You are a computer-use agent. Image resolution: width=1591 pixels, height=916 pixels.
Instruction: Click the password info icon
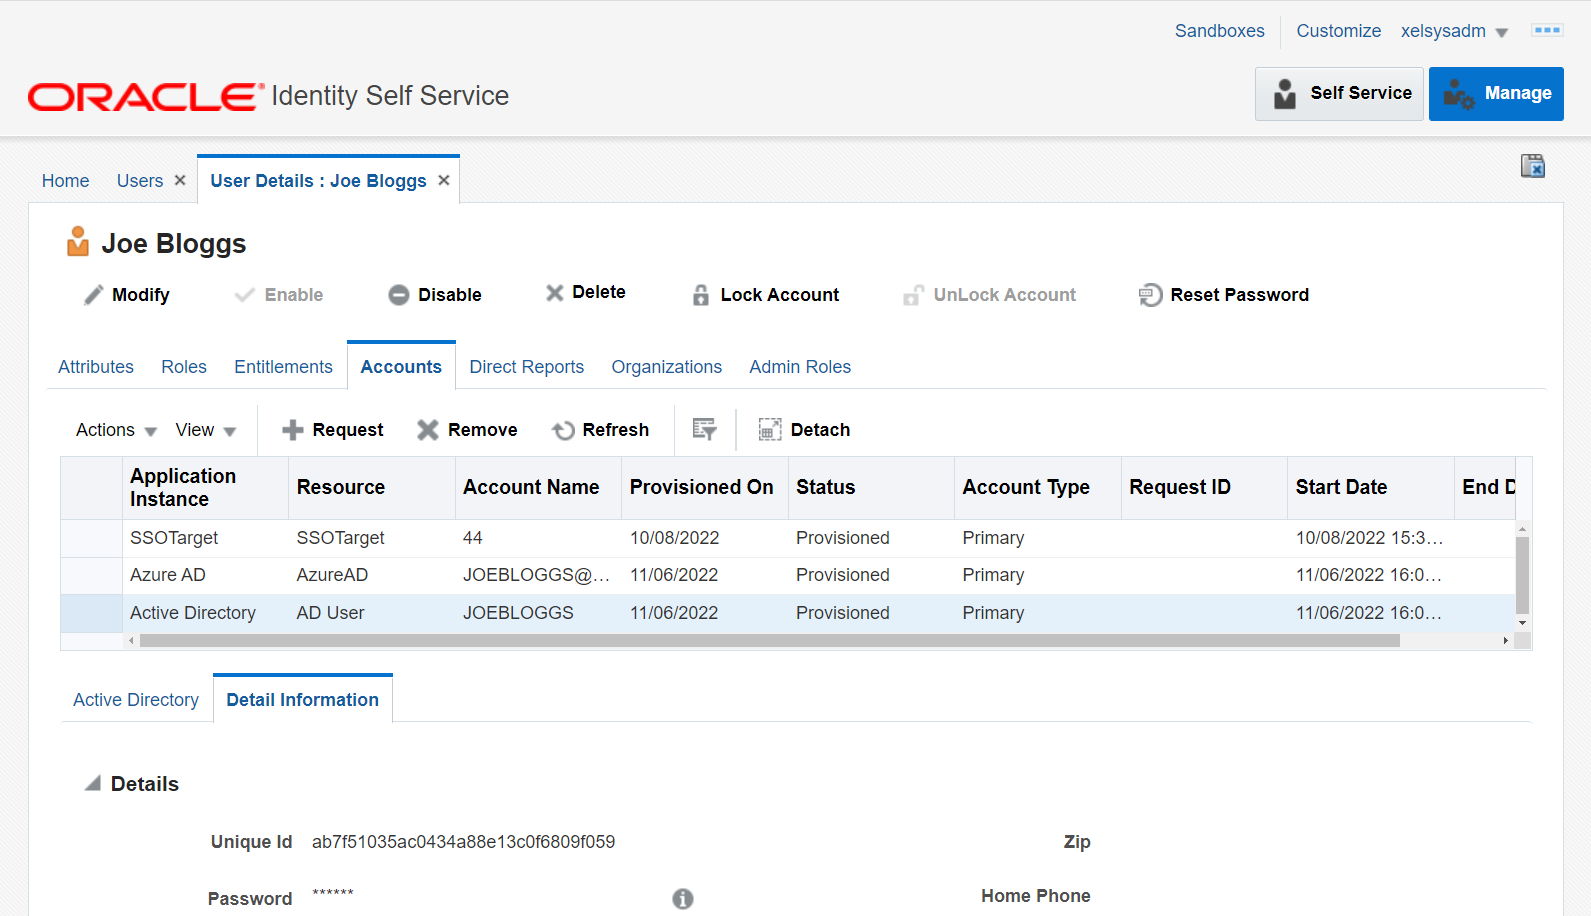pyautogui.click(x=683, y=899)
